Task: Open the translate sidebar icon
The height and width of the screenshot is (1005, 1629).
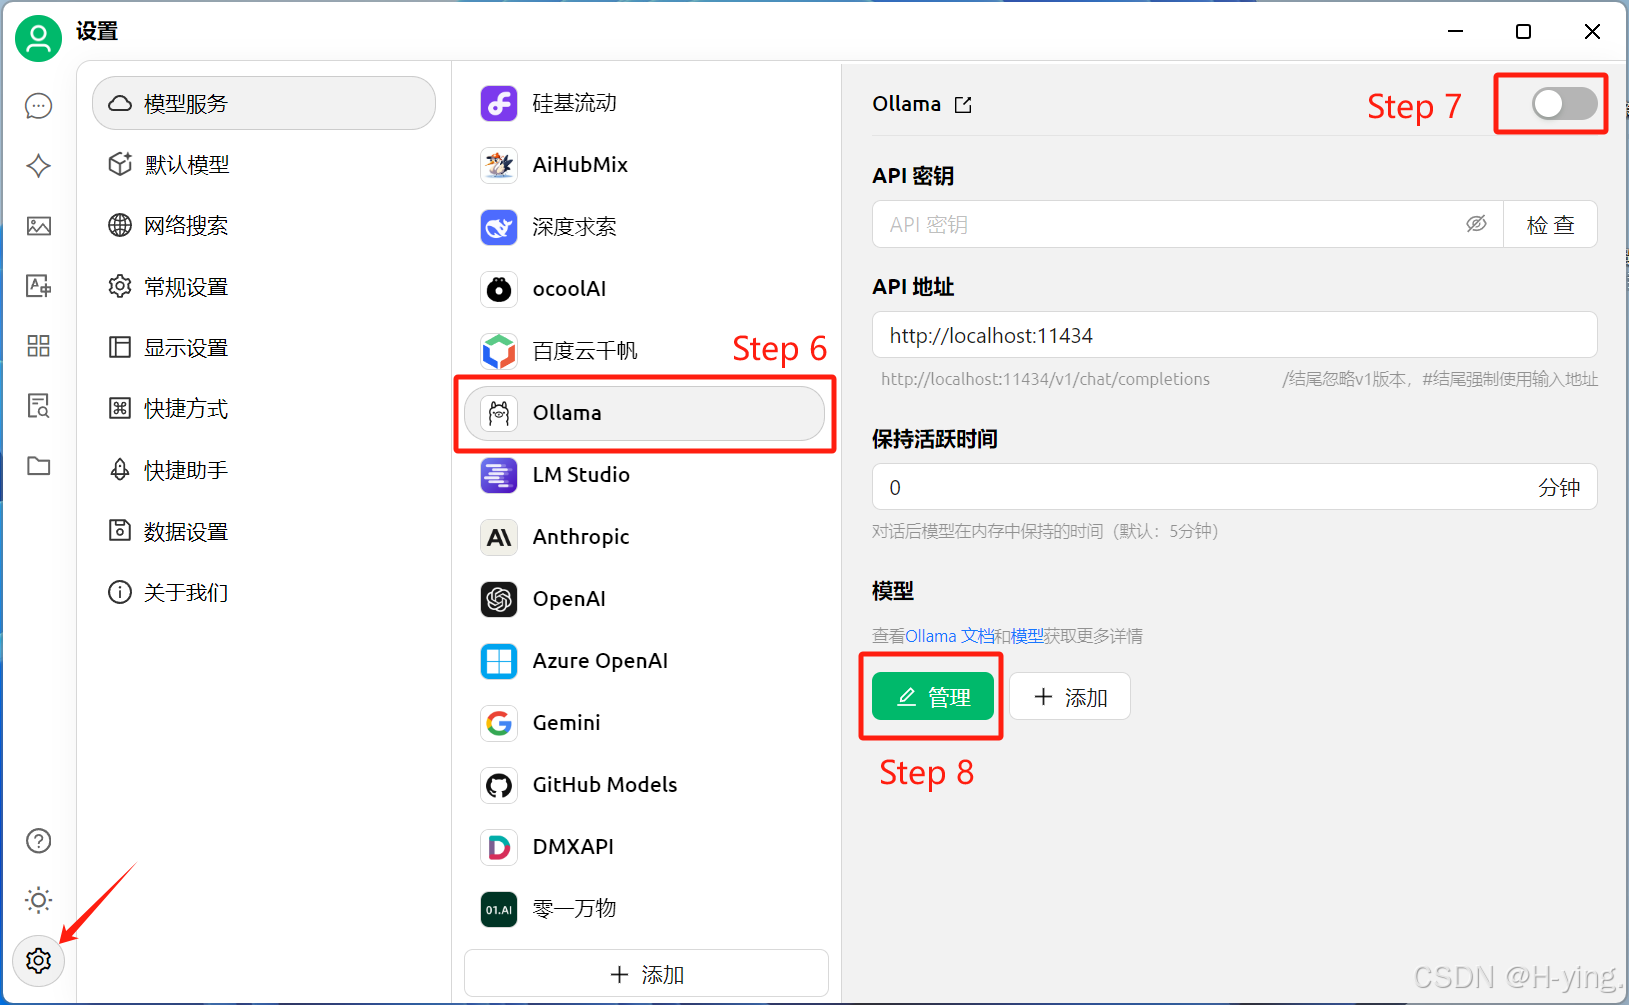Action: tap(38, 286)
